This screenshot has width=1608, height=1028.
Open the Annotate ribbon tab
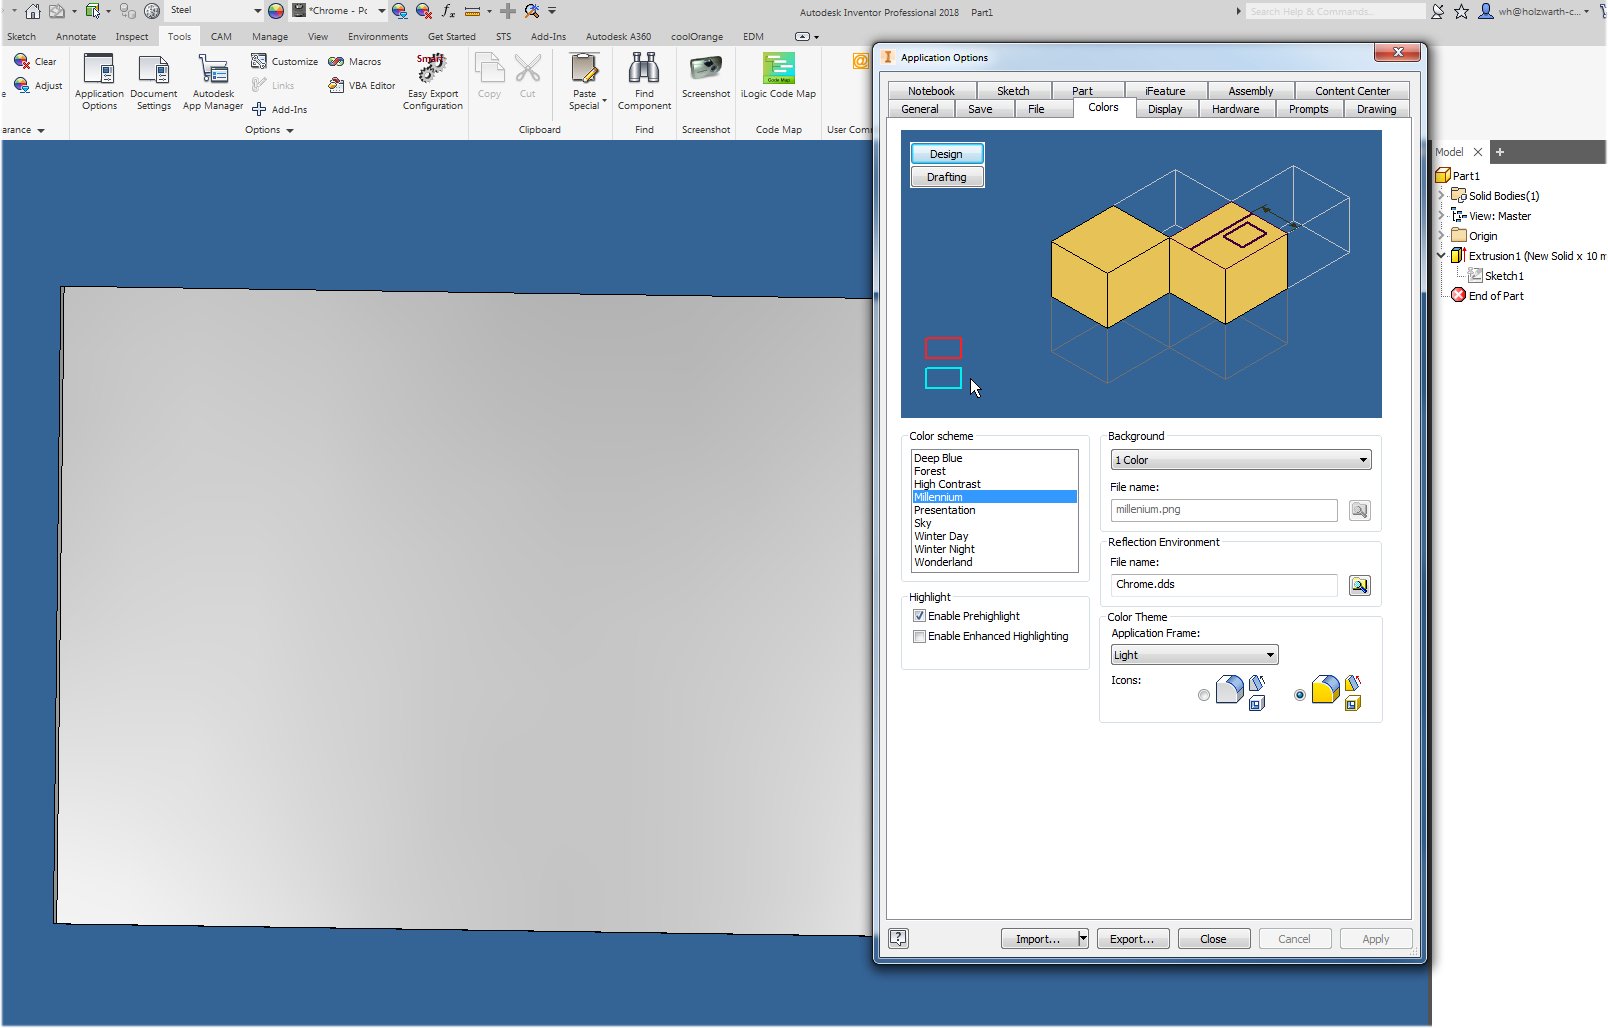(x=75, y=36)
